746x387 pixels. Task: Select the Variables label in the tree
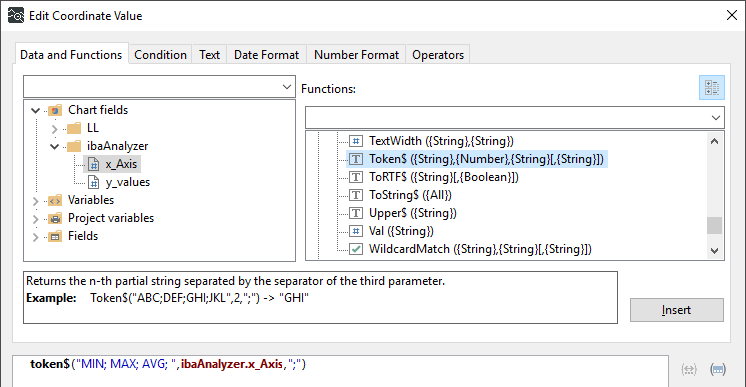(x=91, y=200)
